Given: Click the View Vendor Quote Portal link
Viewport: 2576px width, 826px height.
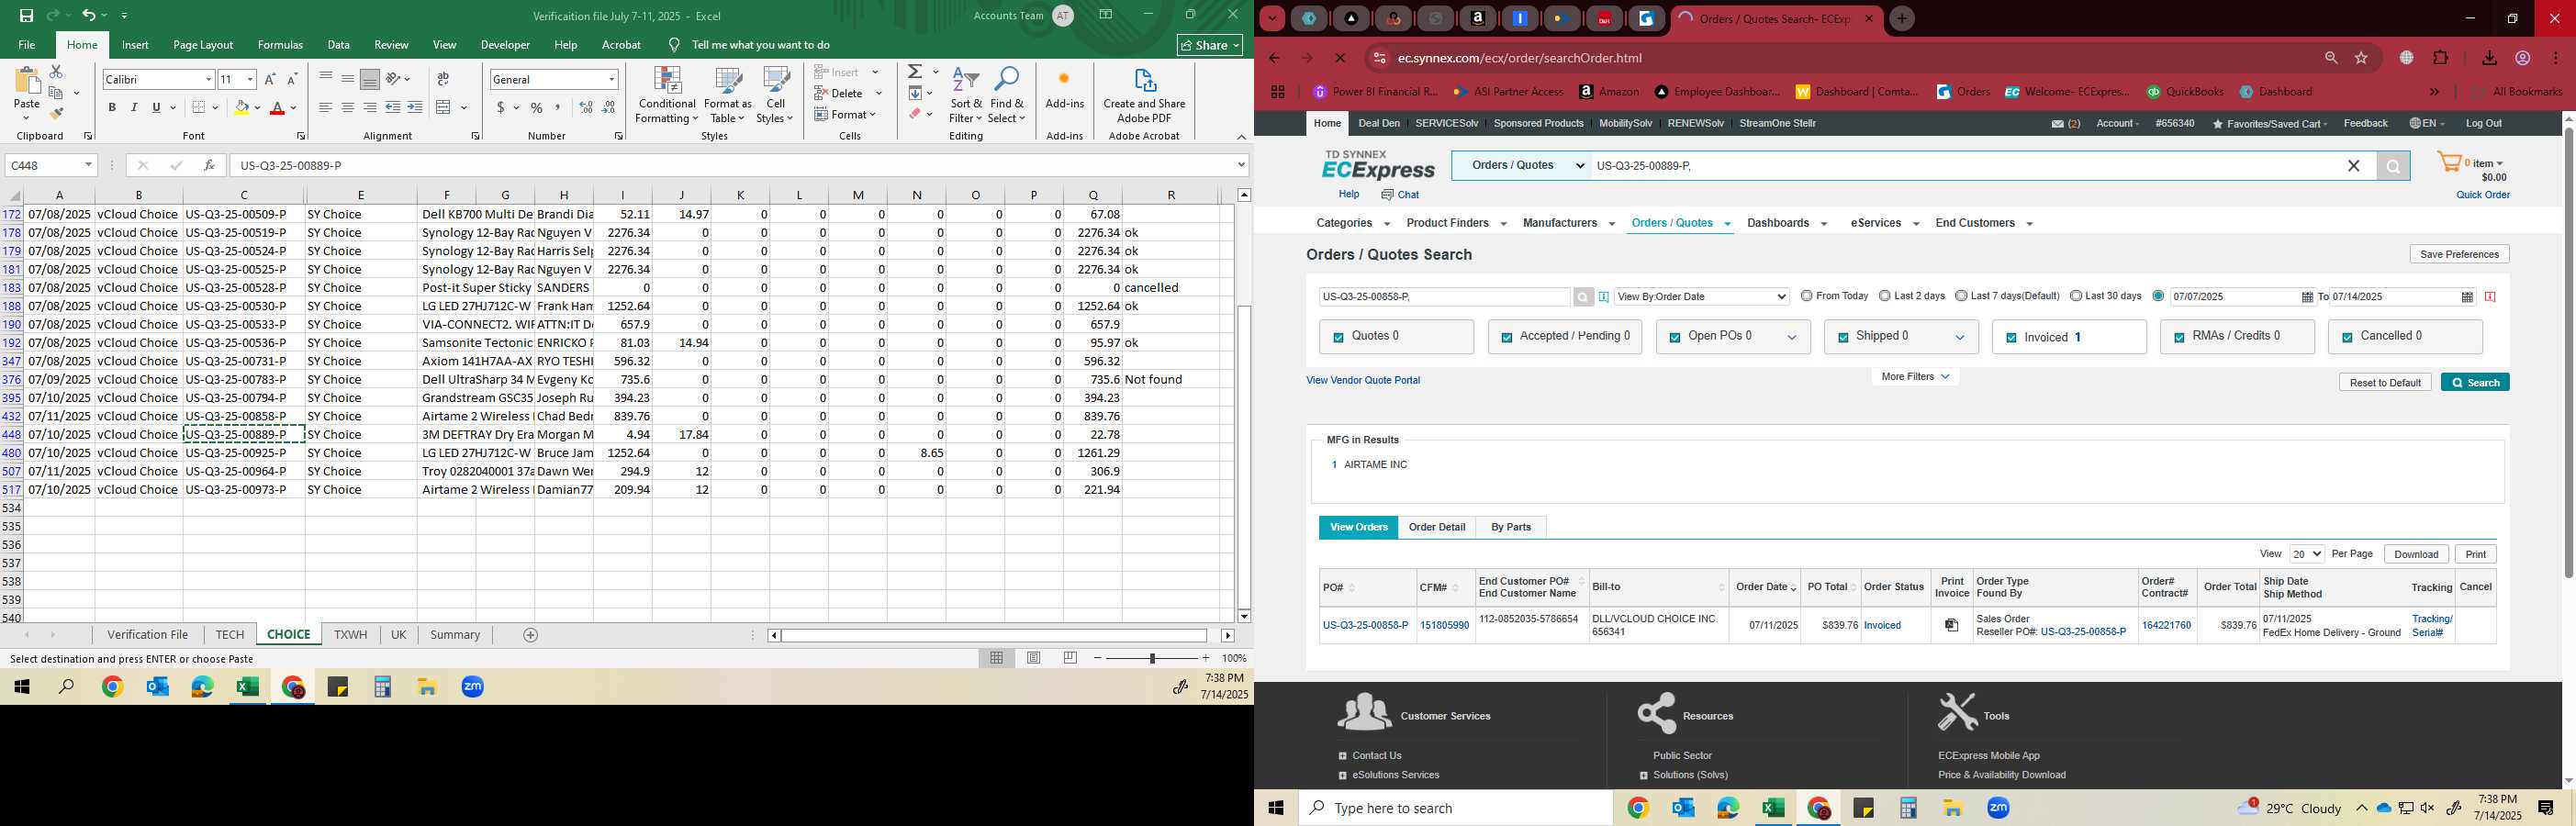Looking at the screenshot, I should (x=1363, y=381).
